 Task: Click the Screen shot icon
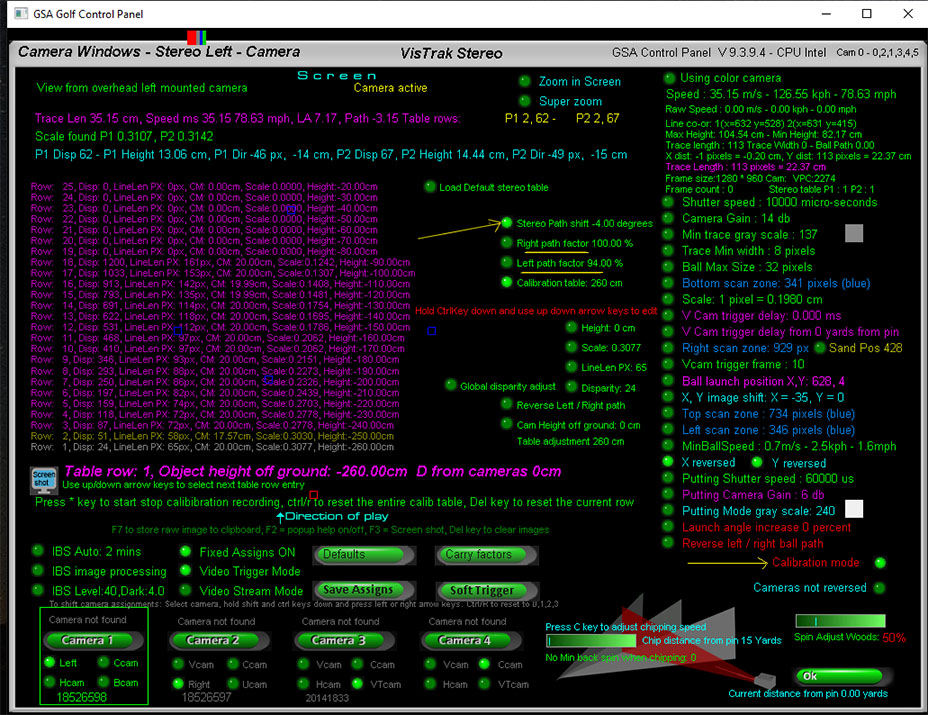[x=44, y=479]
